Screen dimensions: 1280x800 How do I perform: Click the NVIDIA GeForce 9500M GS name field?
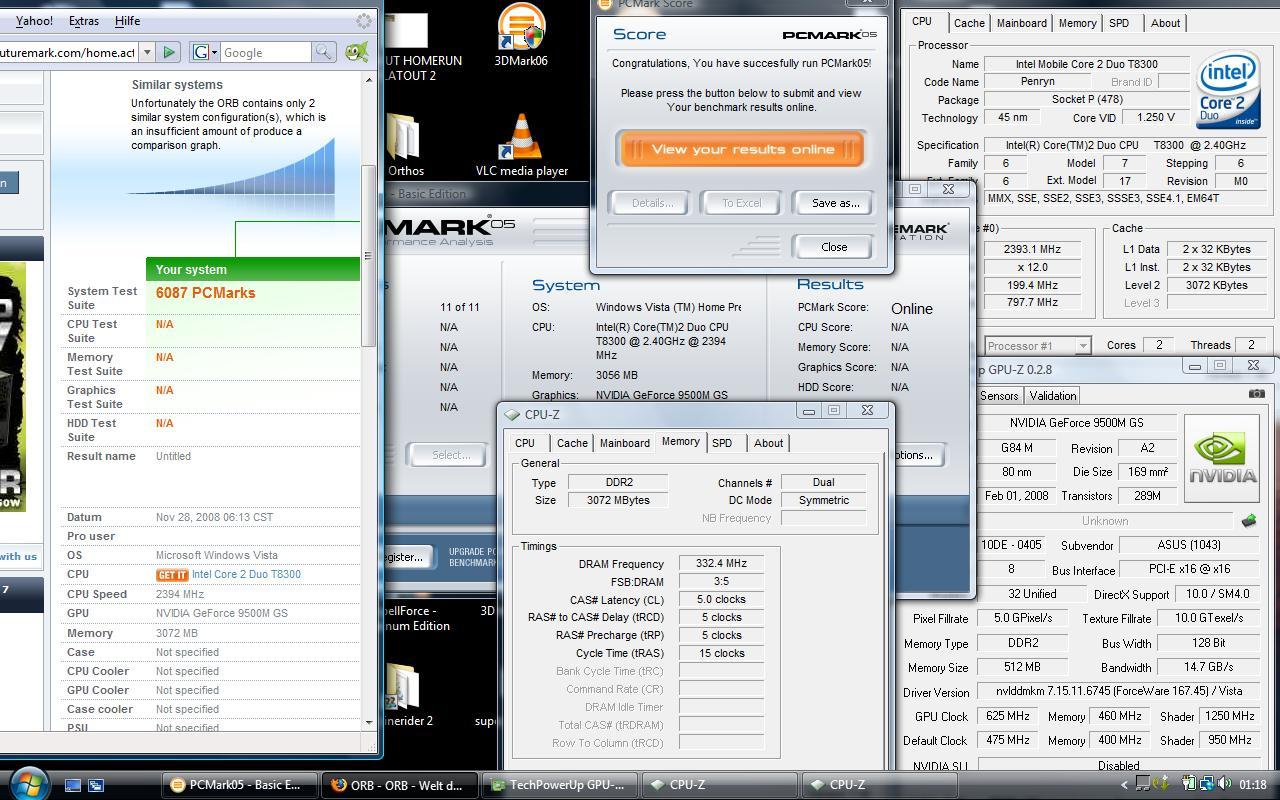click(x=1076, y=423)
